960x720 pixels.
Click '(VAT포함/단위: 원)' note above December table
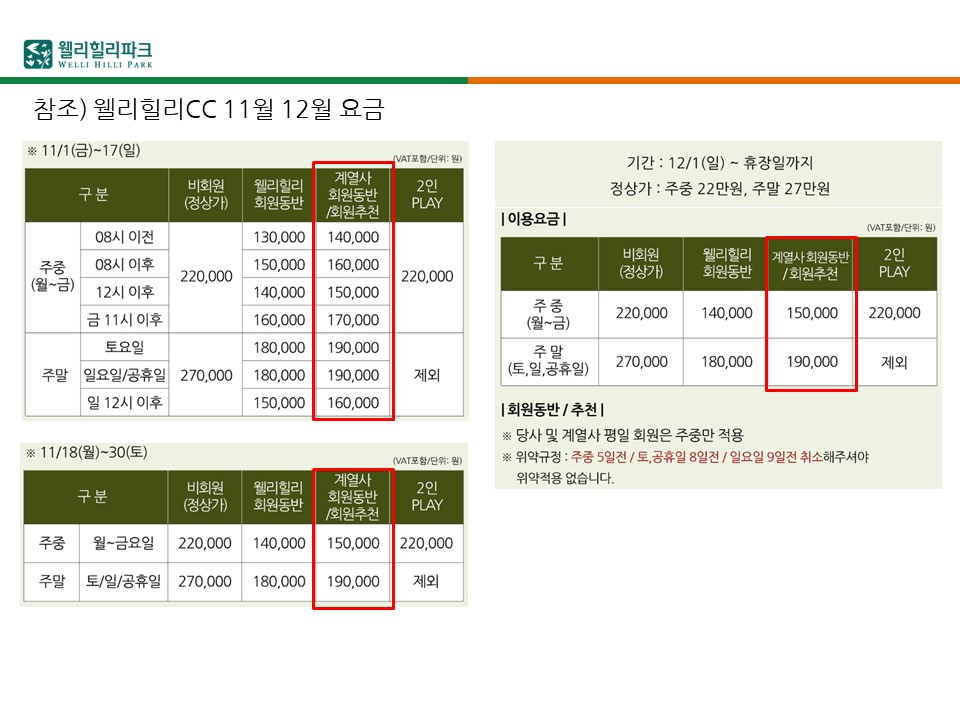901,227
